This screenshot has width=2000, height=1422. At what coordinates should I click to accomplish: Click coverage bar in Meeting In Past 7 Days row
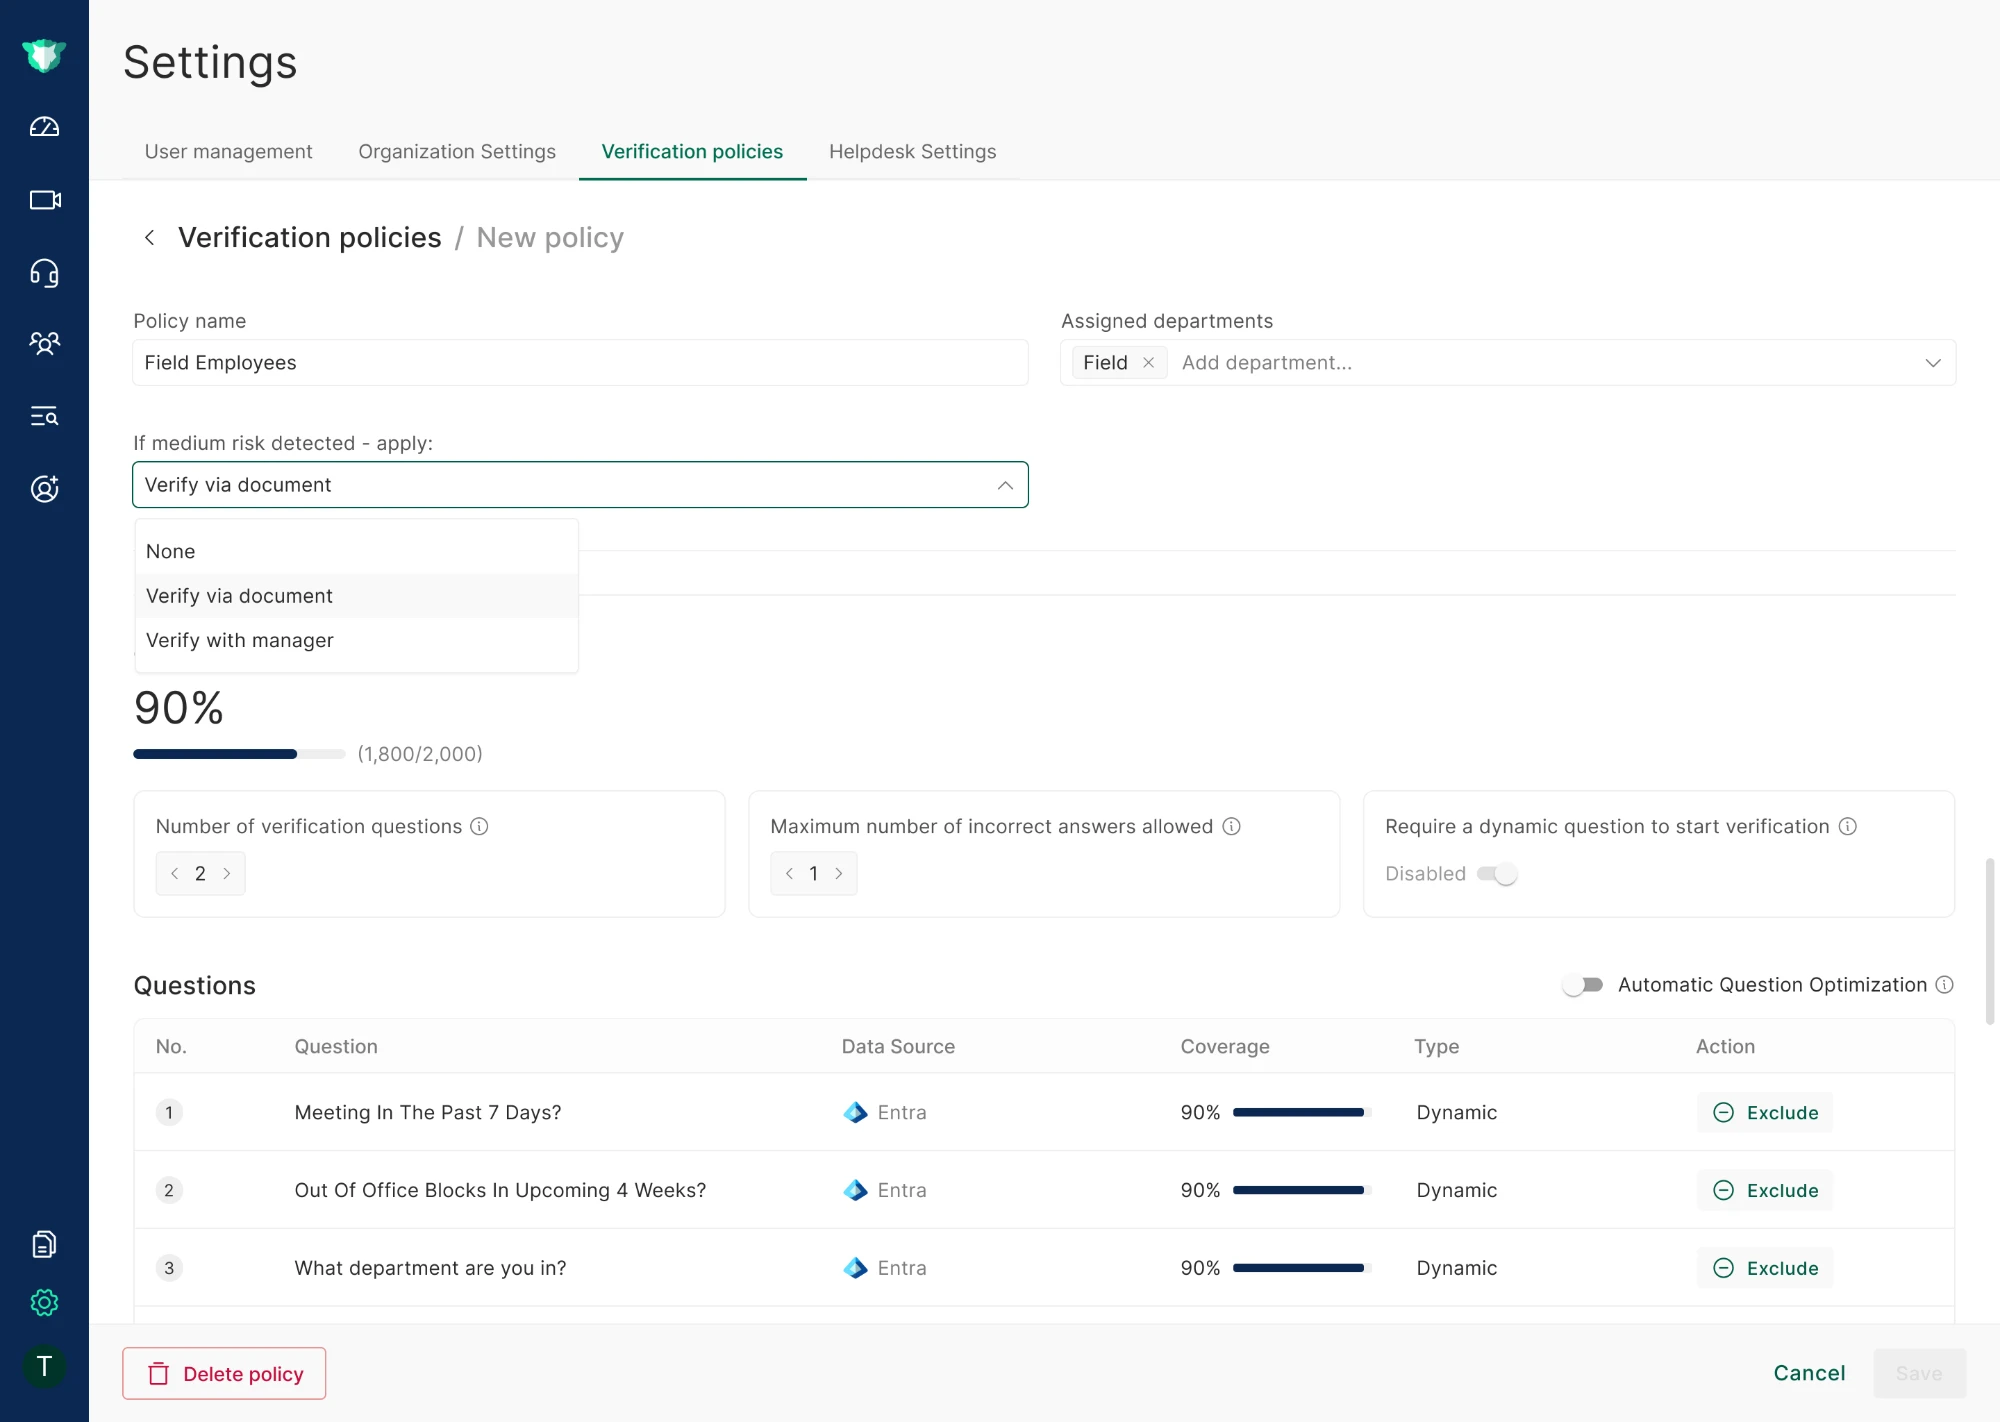click(x=1300, y=1112)
